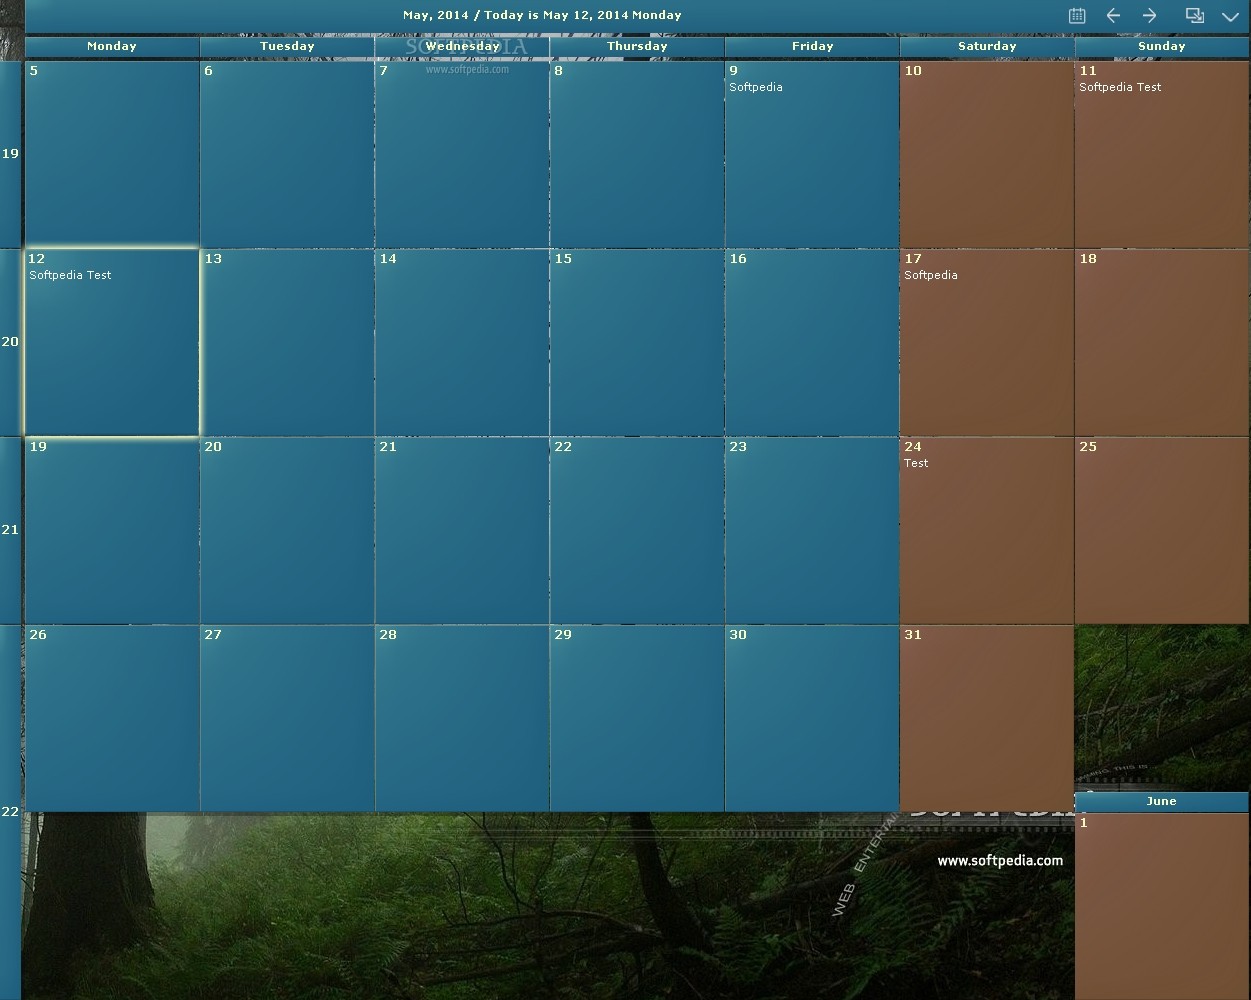Select the May 30 day cell

[812, 718]
